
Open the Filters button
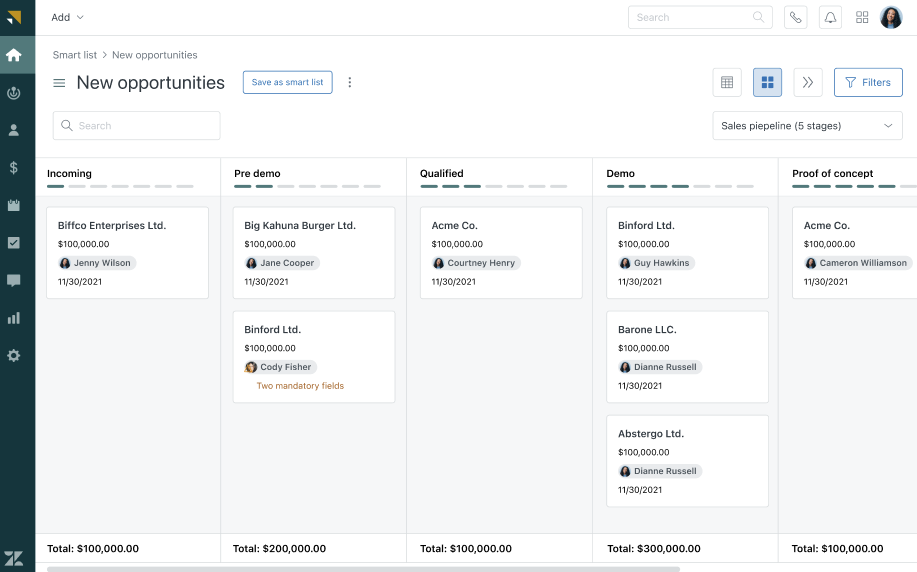click(868, 82)
